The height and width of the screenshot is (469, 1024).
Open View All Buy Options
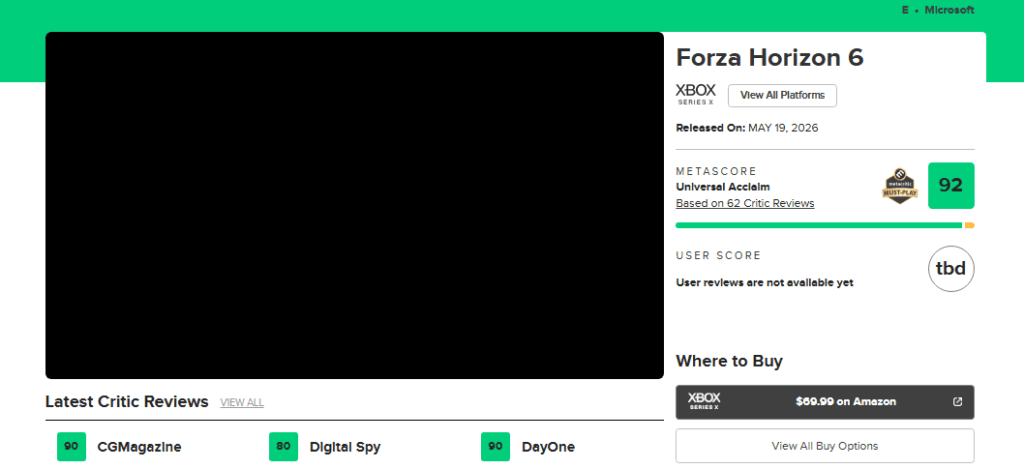(x=825, y=446)
